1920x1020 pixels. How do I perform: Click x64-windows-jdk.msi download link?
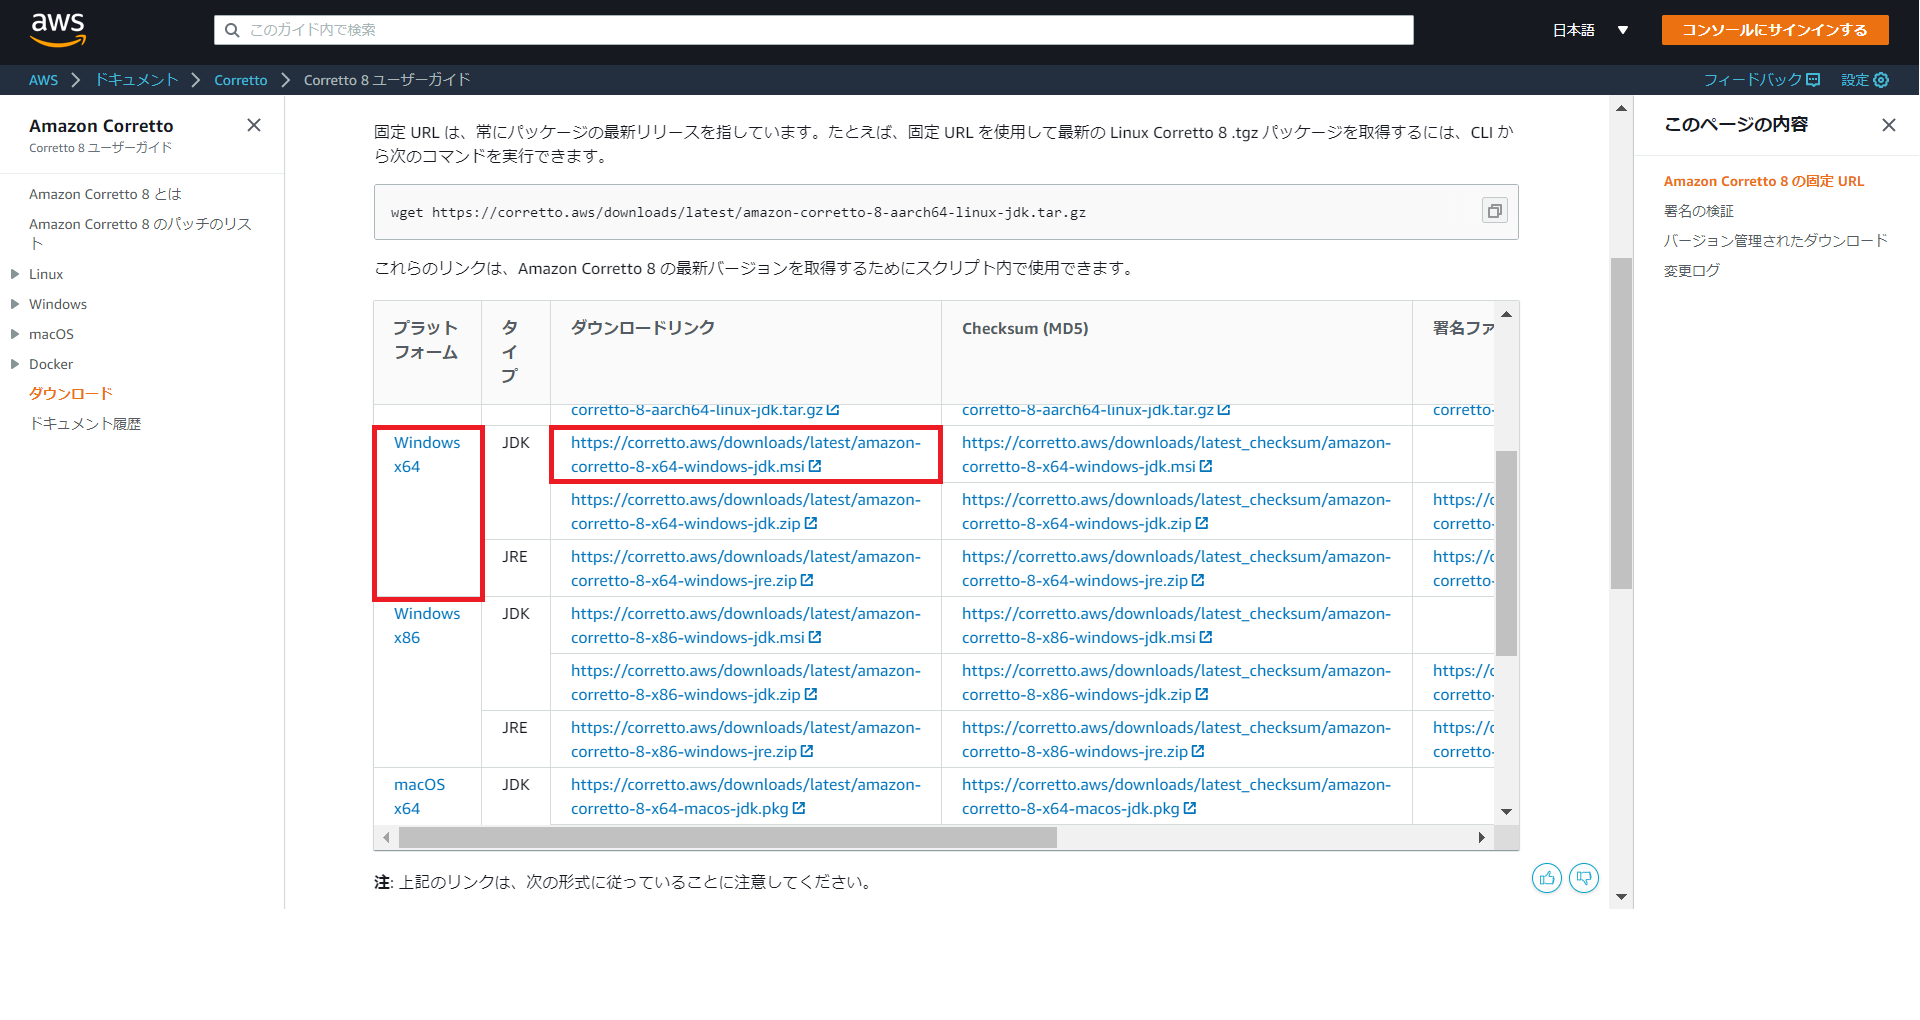[745, 454]
